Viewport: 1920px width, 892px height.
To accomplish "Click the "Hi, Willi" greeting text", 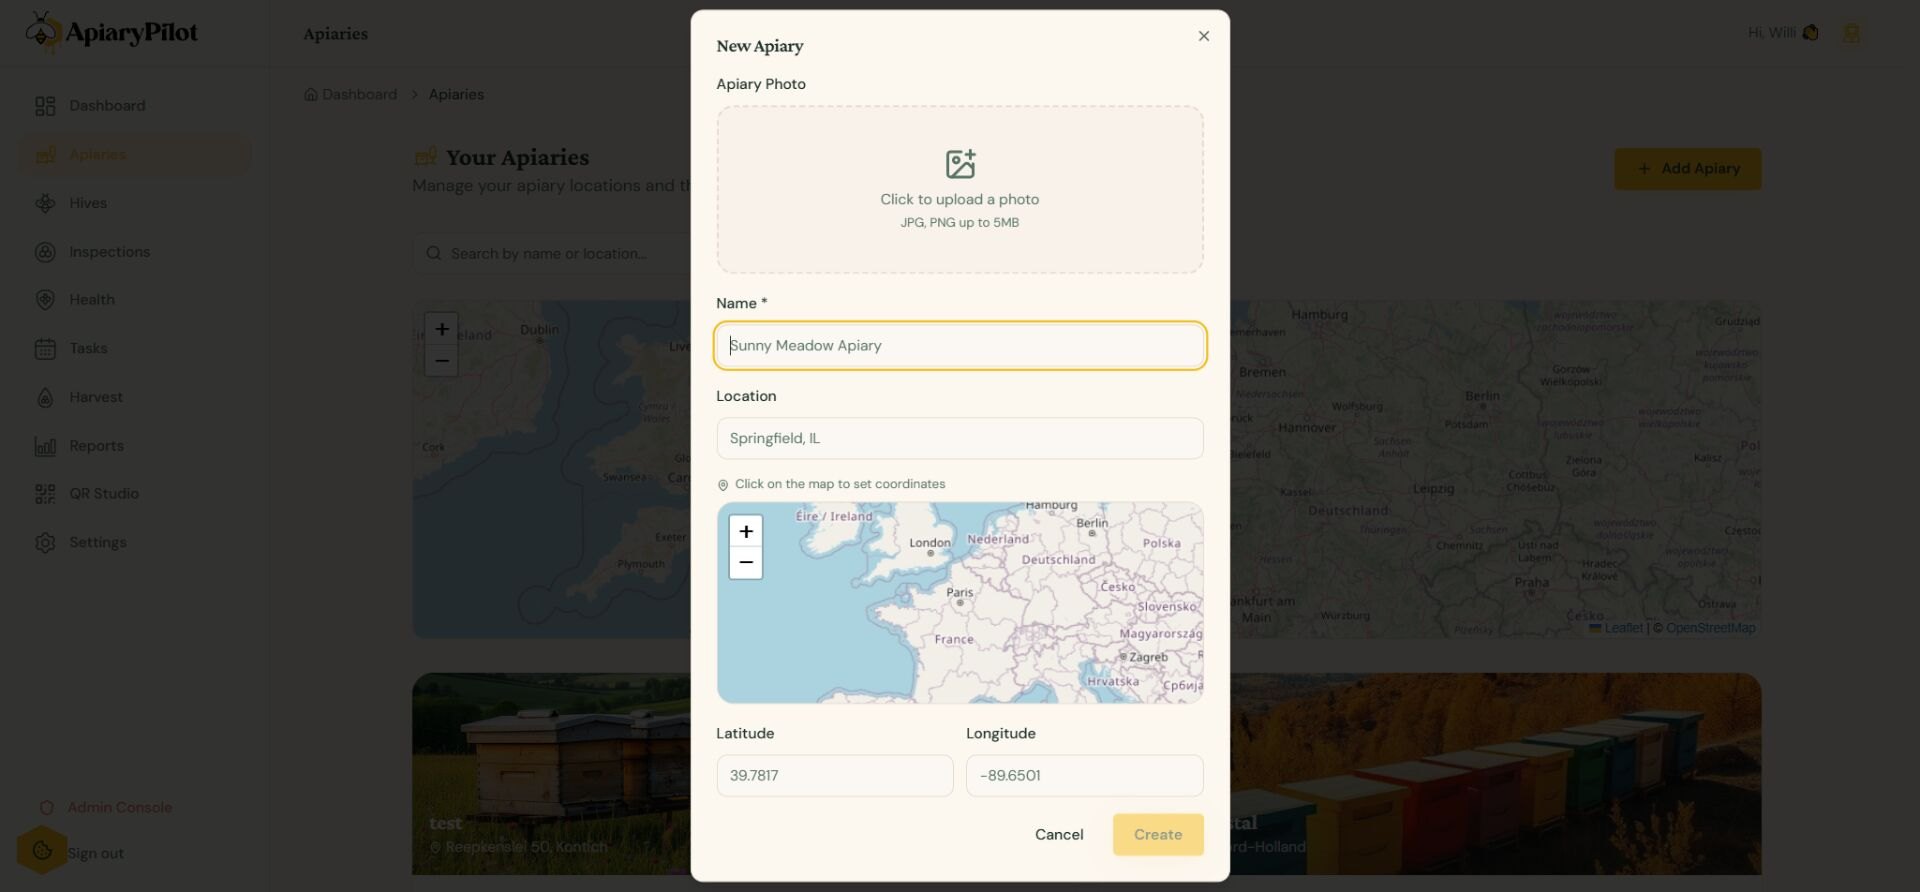I will 1772,33.
